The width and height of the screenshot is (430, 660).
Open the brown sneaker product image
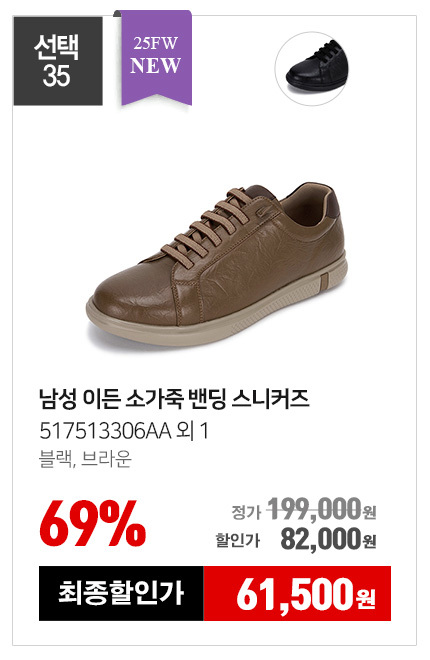pyautogui.click(x=217, y=265)
